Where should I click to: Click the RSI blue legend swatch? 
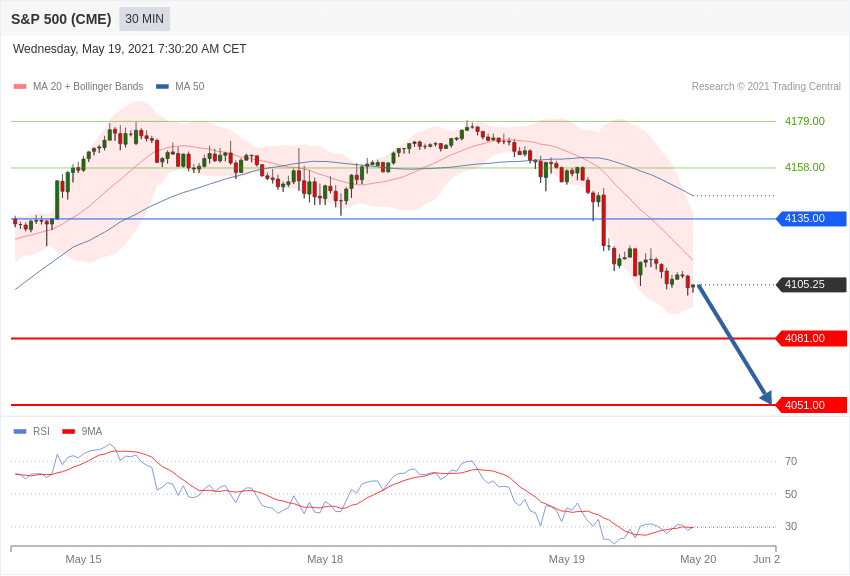(x=20, y=431)
